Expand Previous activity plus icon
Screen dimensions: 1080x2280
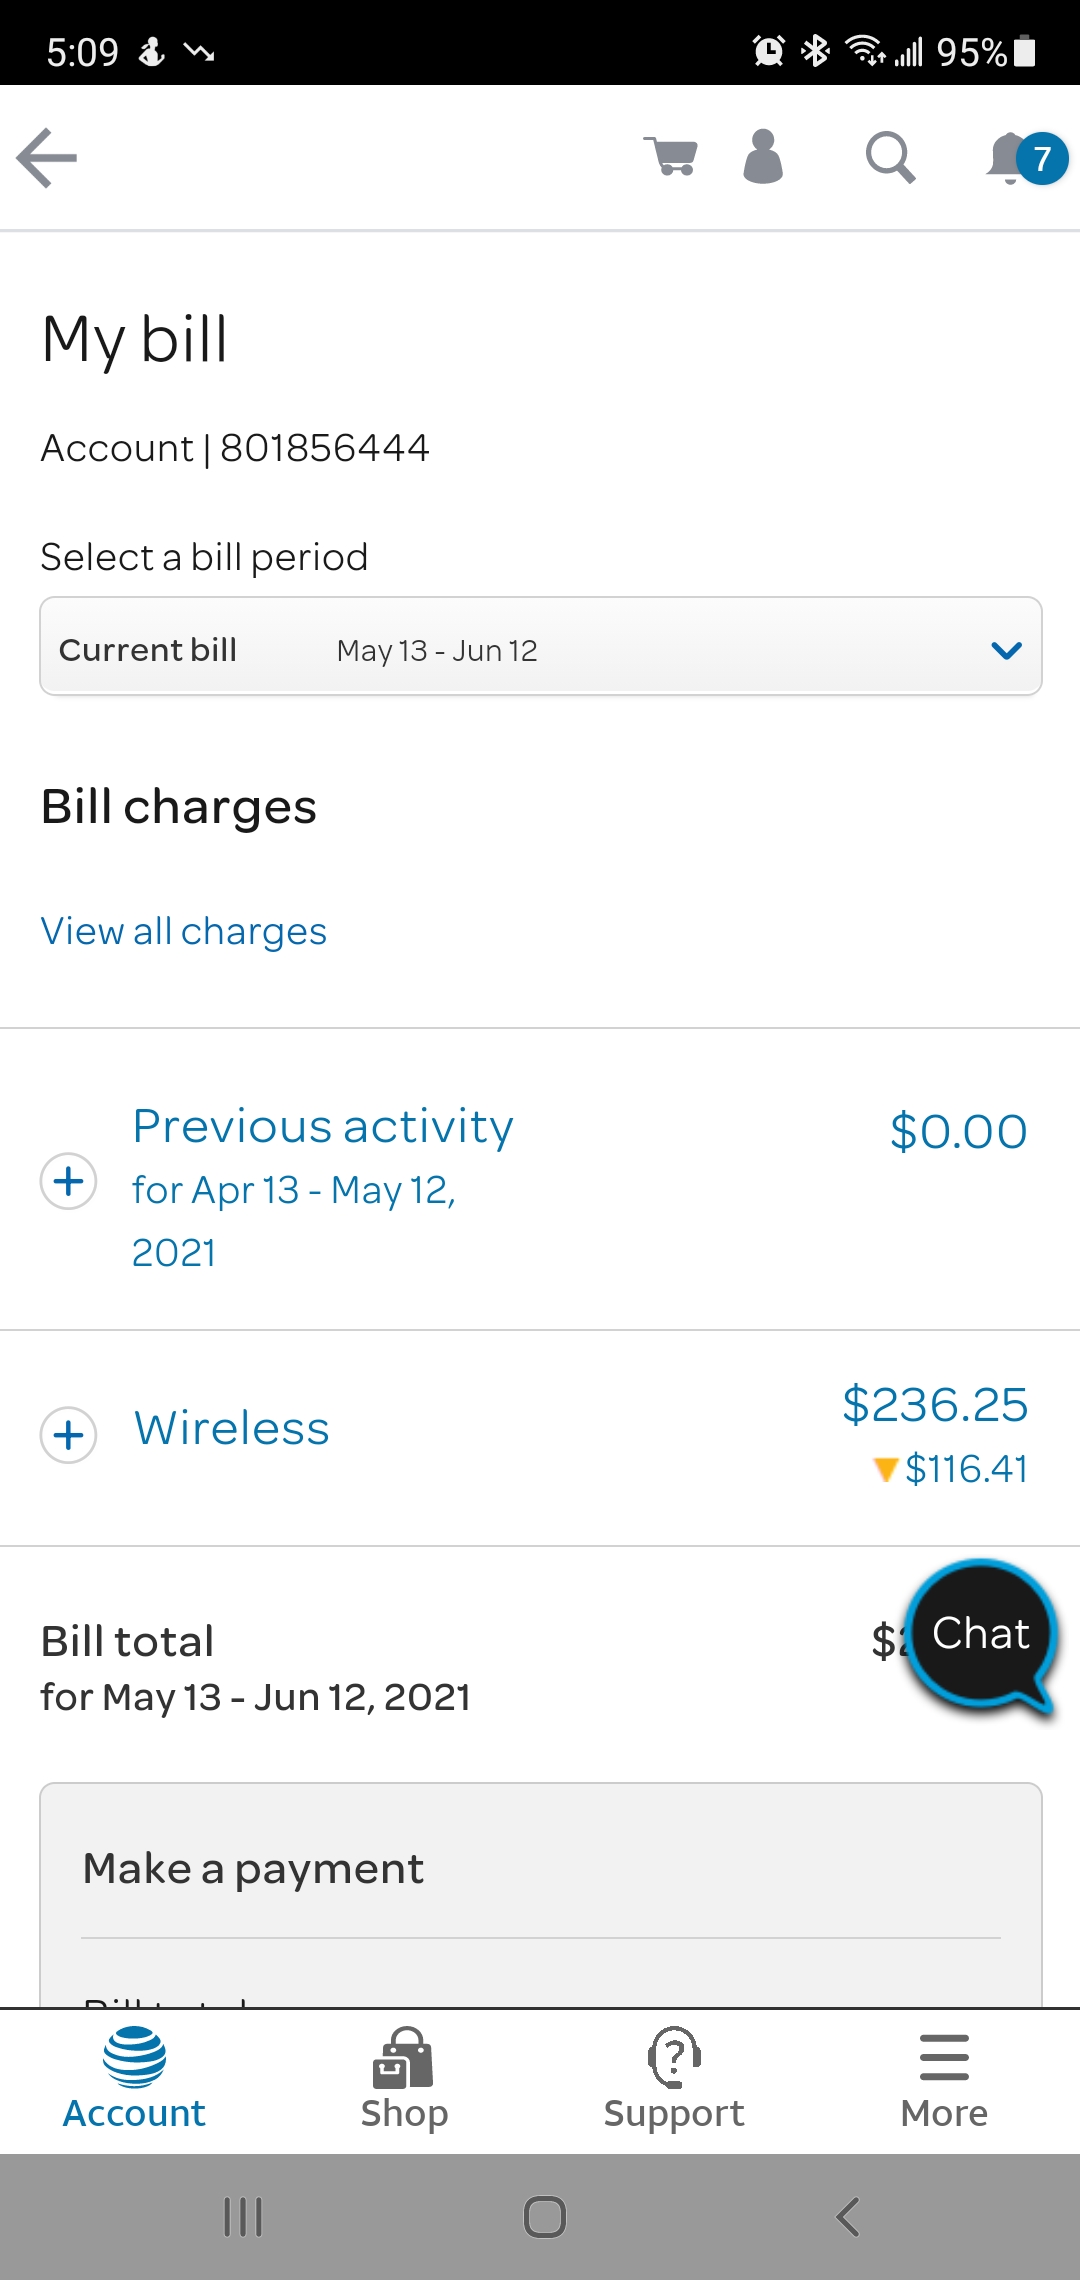point(69,1182)
